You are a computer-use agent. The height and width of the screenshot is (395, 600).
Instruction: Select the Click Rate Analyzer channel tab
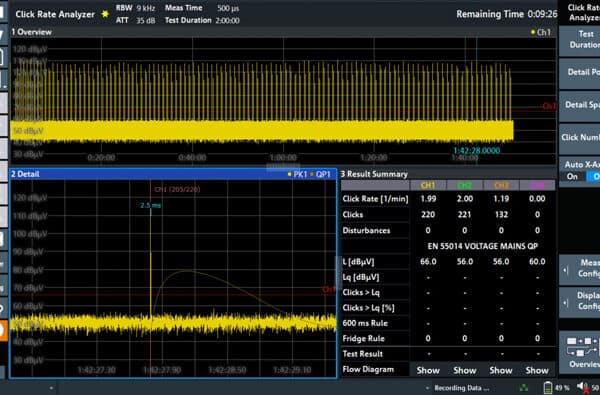[x=54, y=14]
